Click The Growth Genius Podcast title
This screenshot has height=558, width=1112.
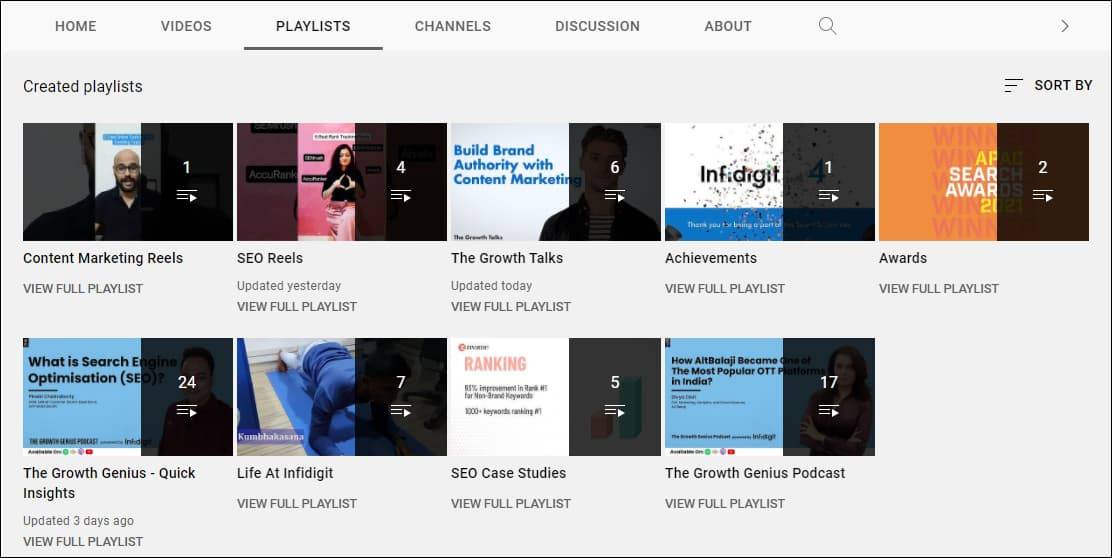(x=755, y=473)
